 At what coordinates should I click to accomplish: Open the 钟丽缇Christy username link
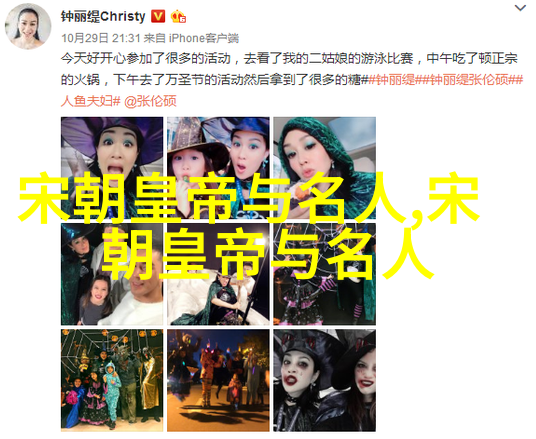click(103, 16)
